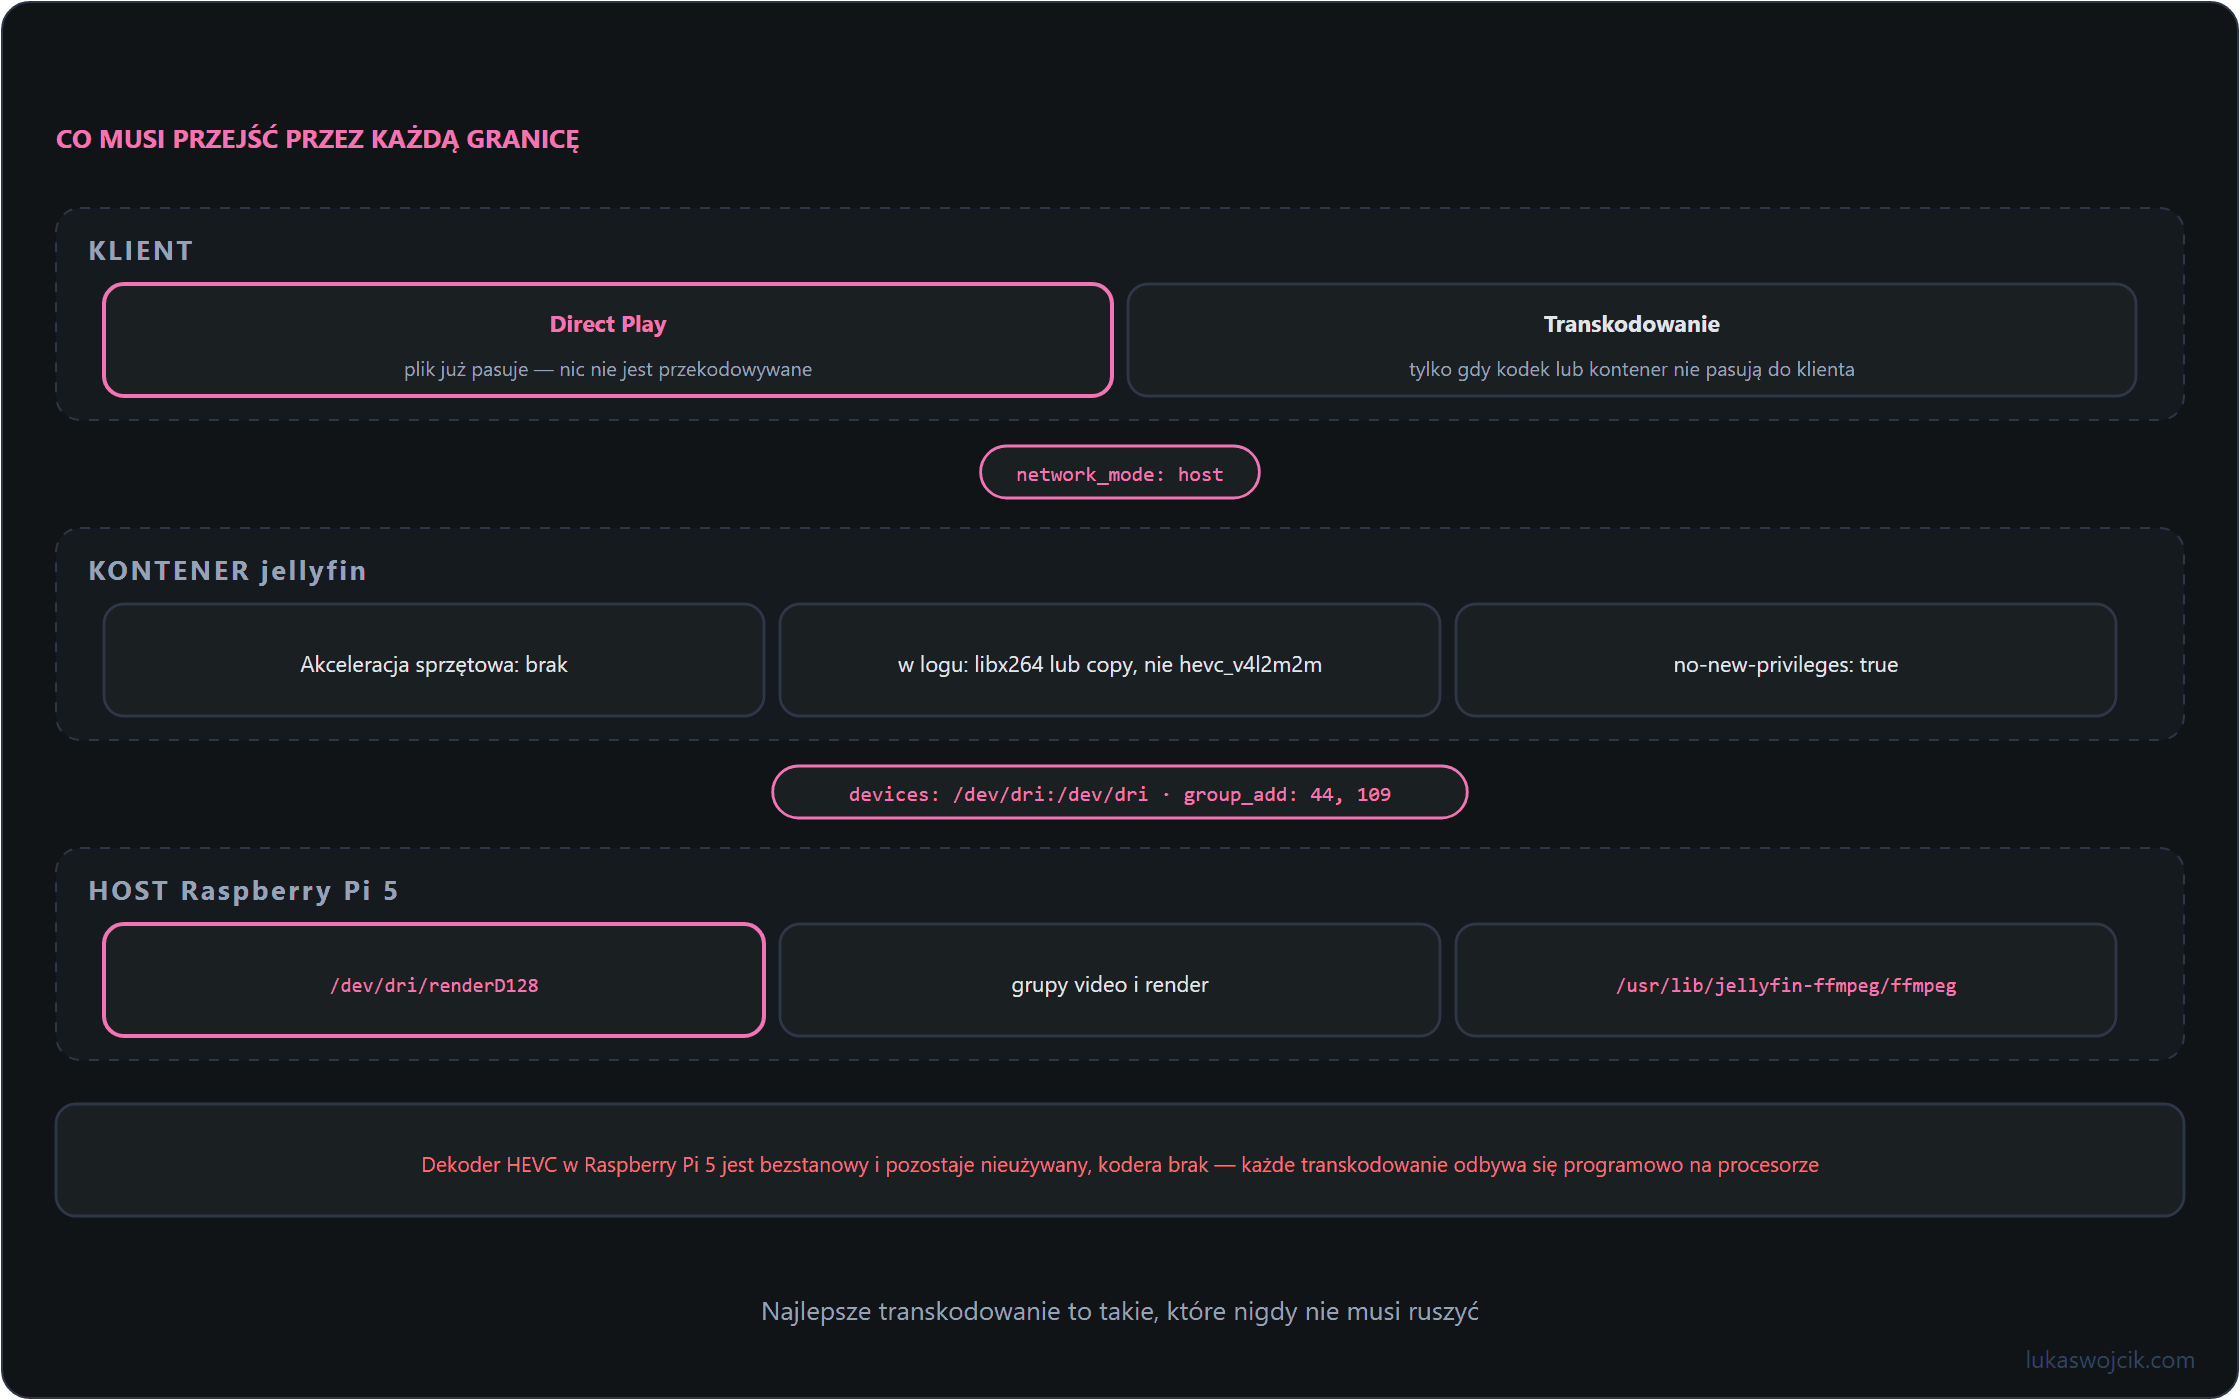Click the tylko gdy kodek lub kontener text
This screenshot has width=2240, height=1400.
coord(1632,369)
